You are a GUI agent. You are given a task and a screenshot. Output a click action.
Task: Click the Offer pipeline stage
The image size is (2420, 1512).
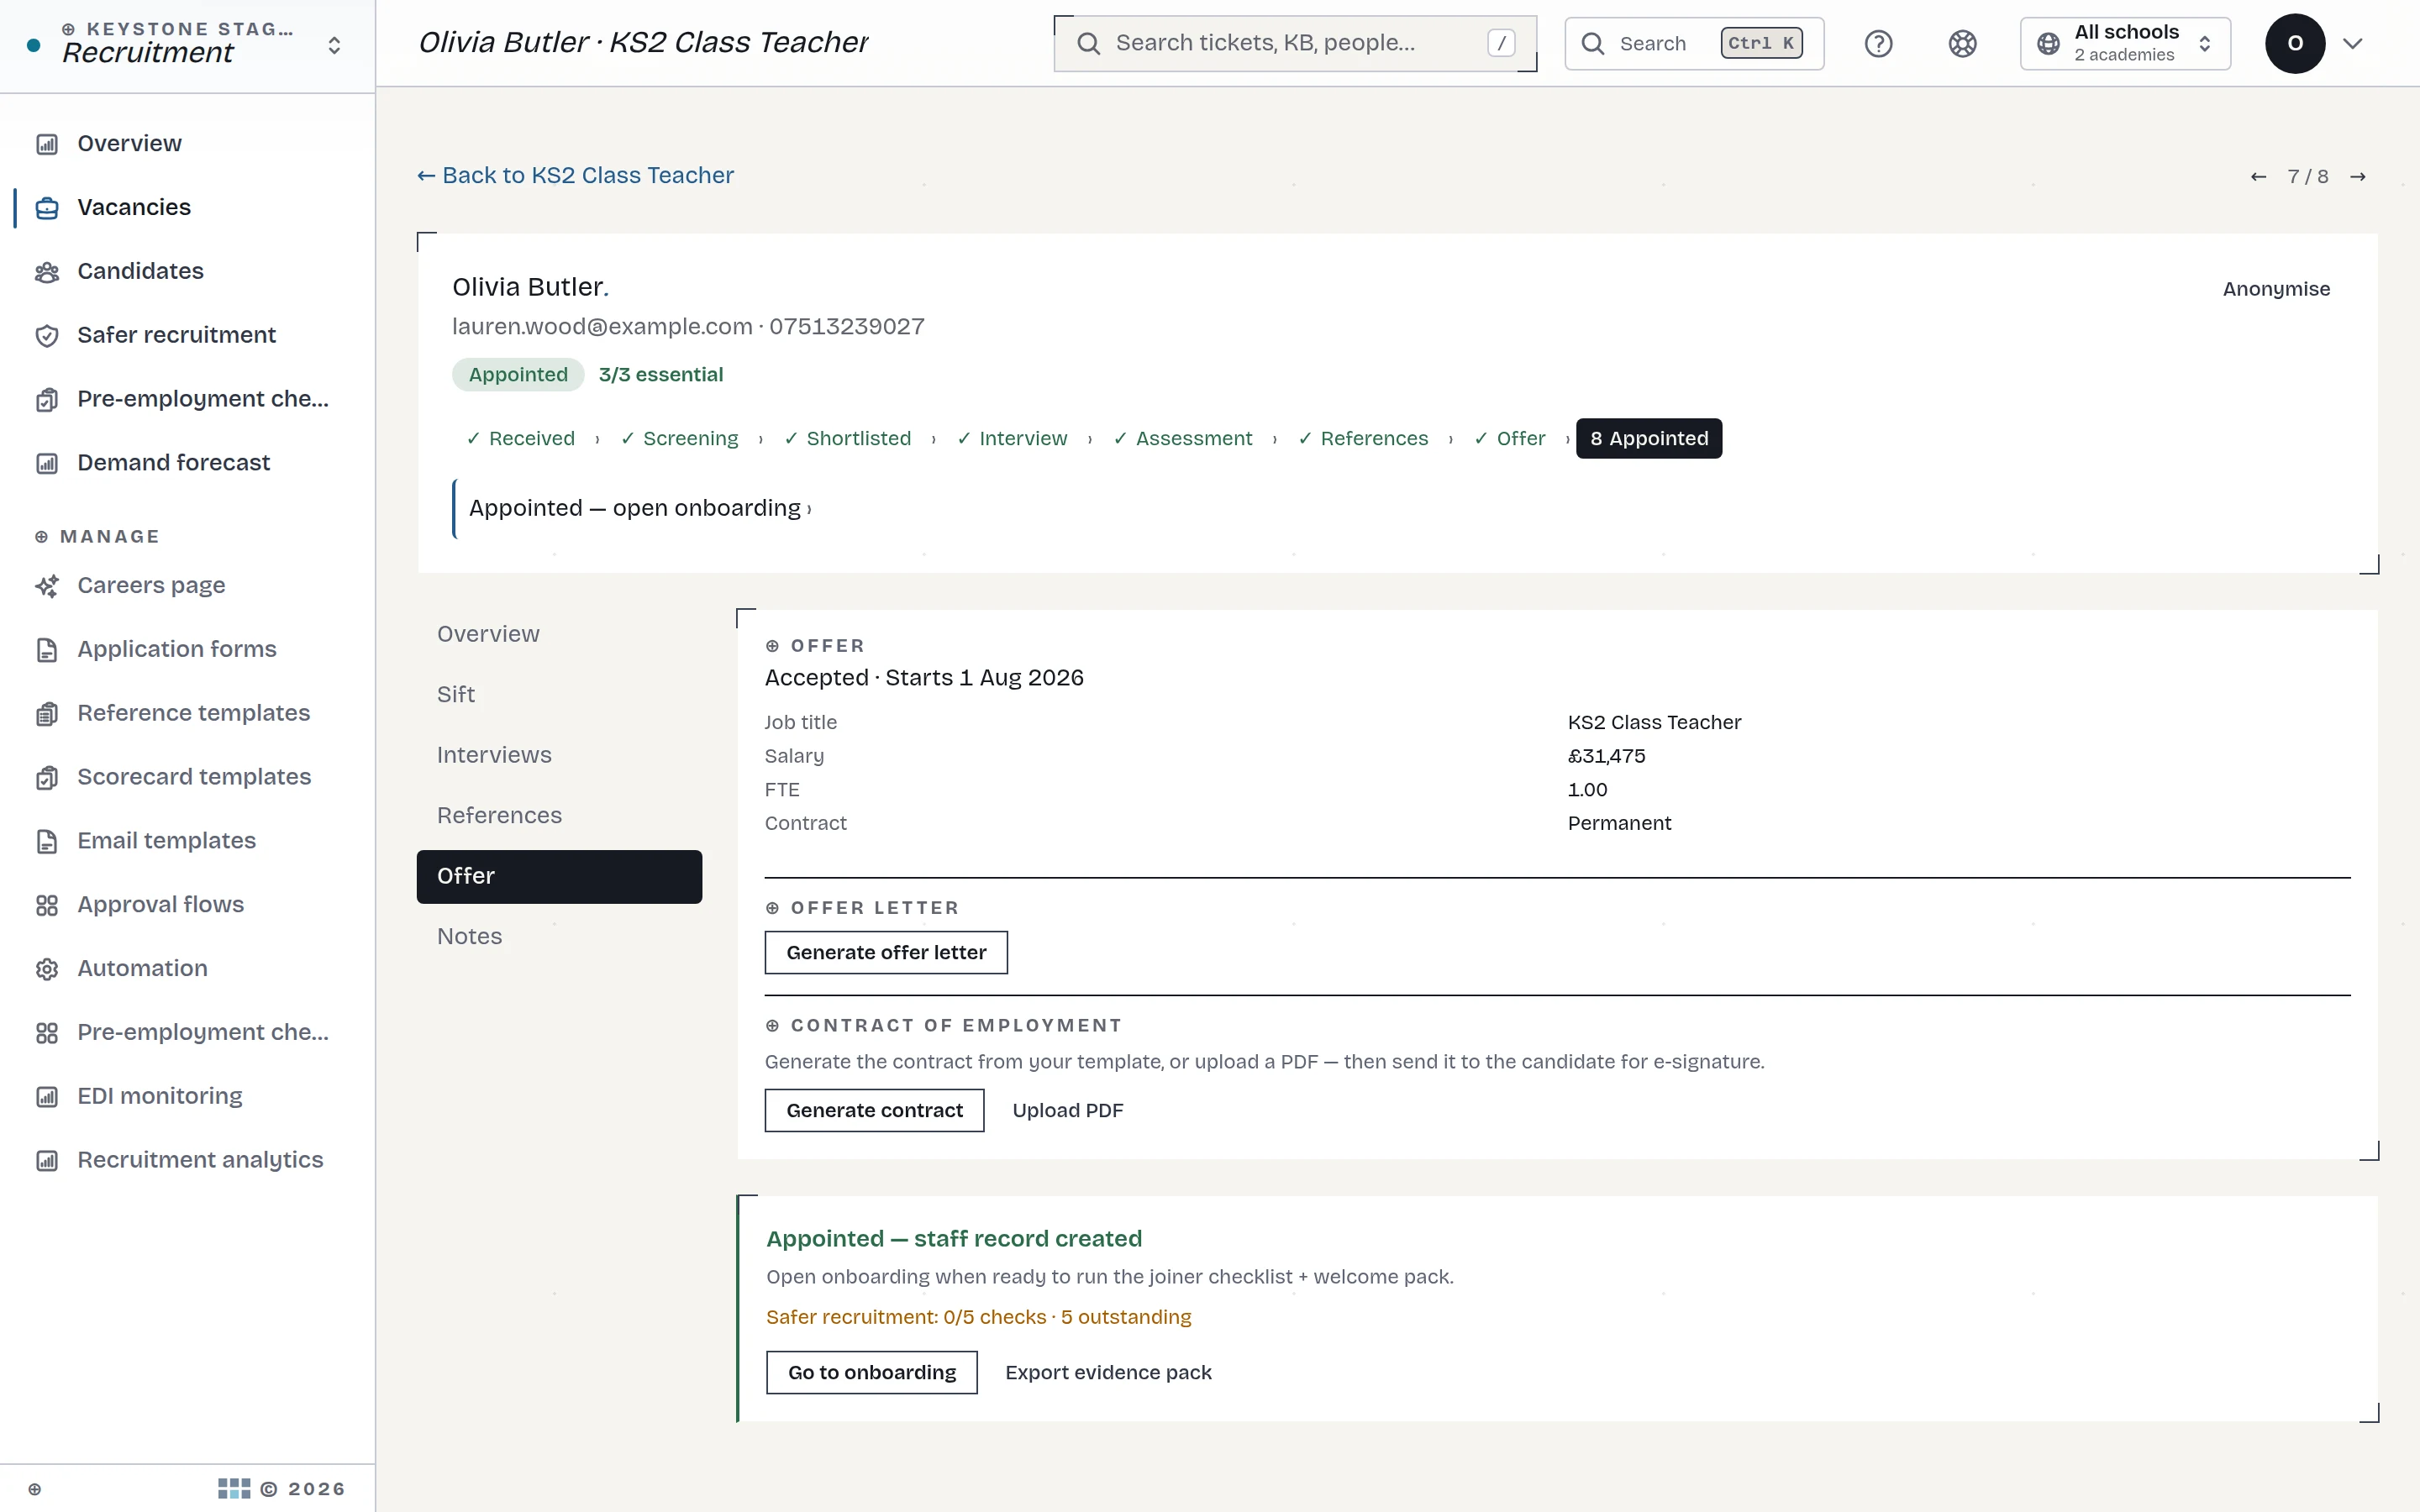click(x=1510, y=439)
